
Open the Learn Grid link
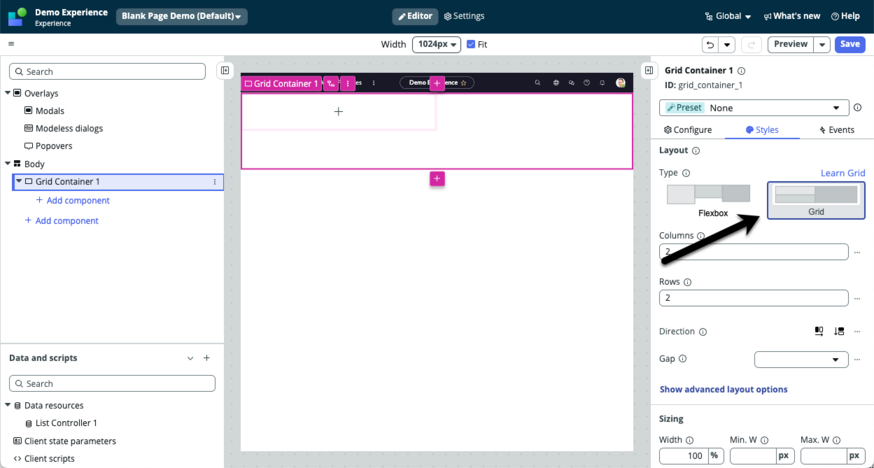(x=843, y=173)
